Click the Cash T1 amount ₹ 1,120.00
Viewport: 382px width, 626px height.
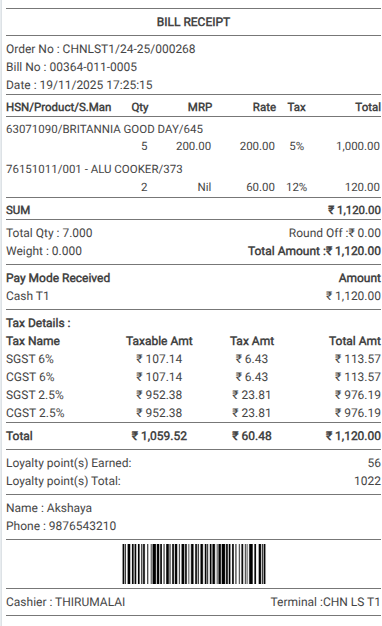tap(353, 296)
